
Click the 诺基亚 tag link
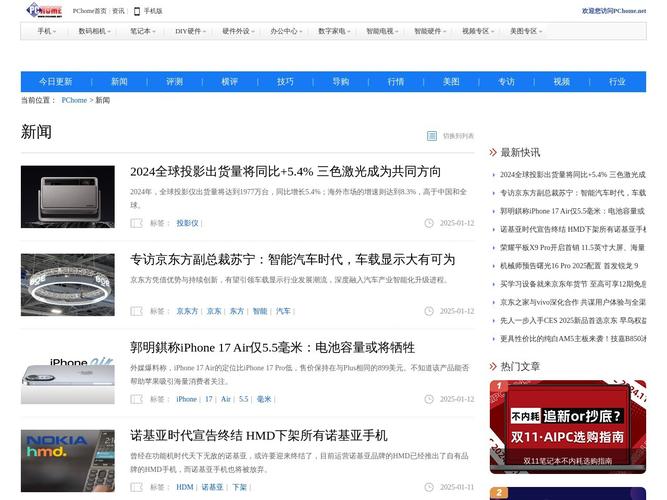(x=212, y=487)
